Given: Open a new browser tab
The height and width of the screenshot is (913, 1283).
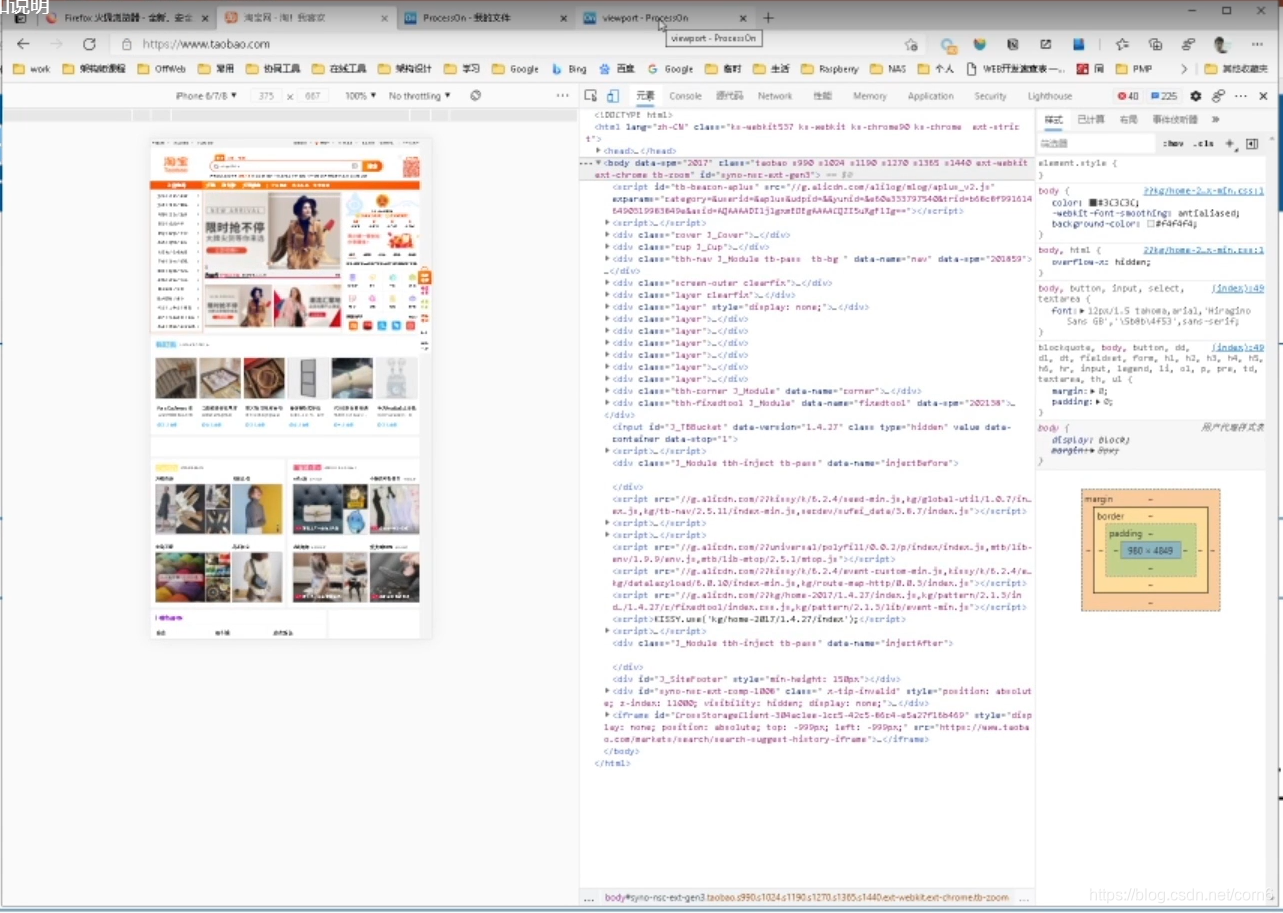Looking at the screenshot, I should (768, 18).
